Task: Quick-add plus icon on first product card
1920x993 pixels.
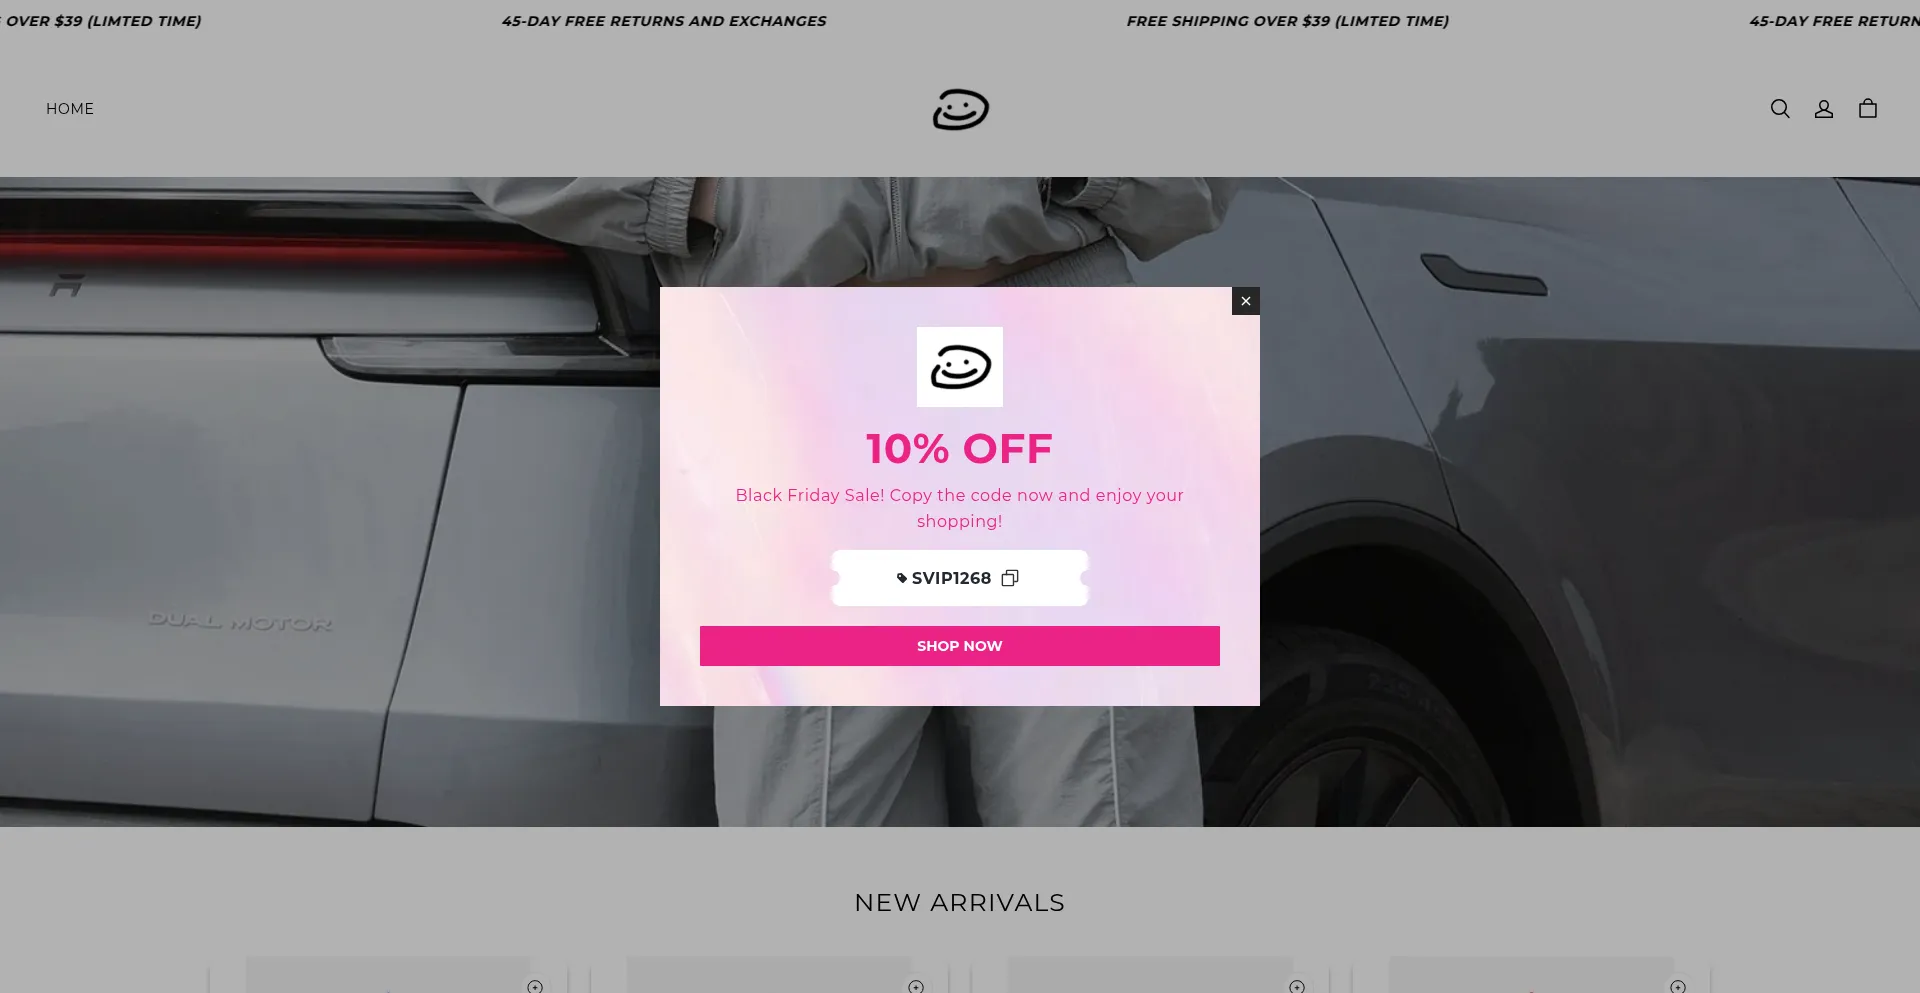Action: click(535, 986)
